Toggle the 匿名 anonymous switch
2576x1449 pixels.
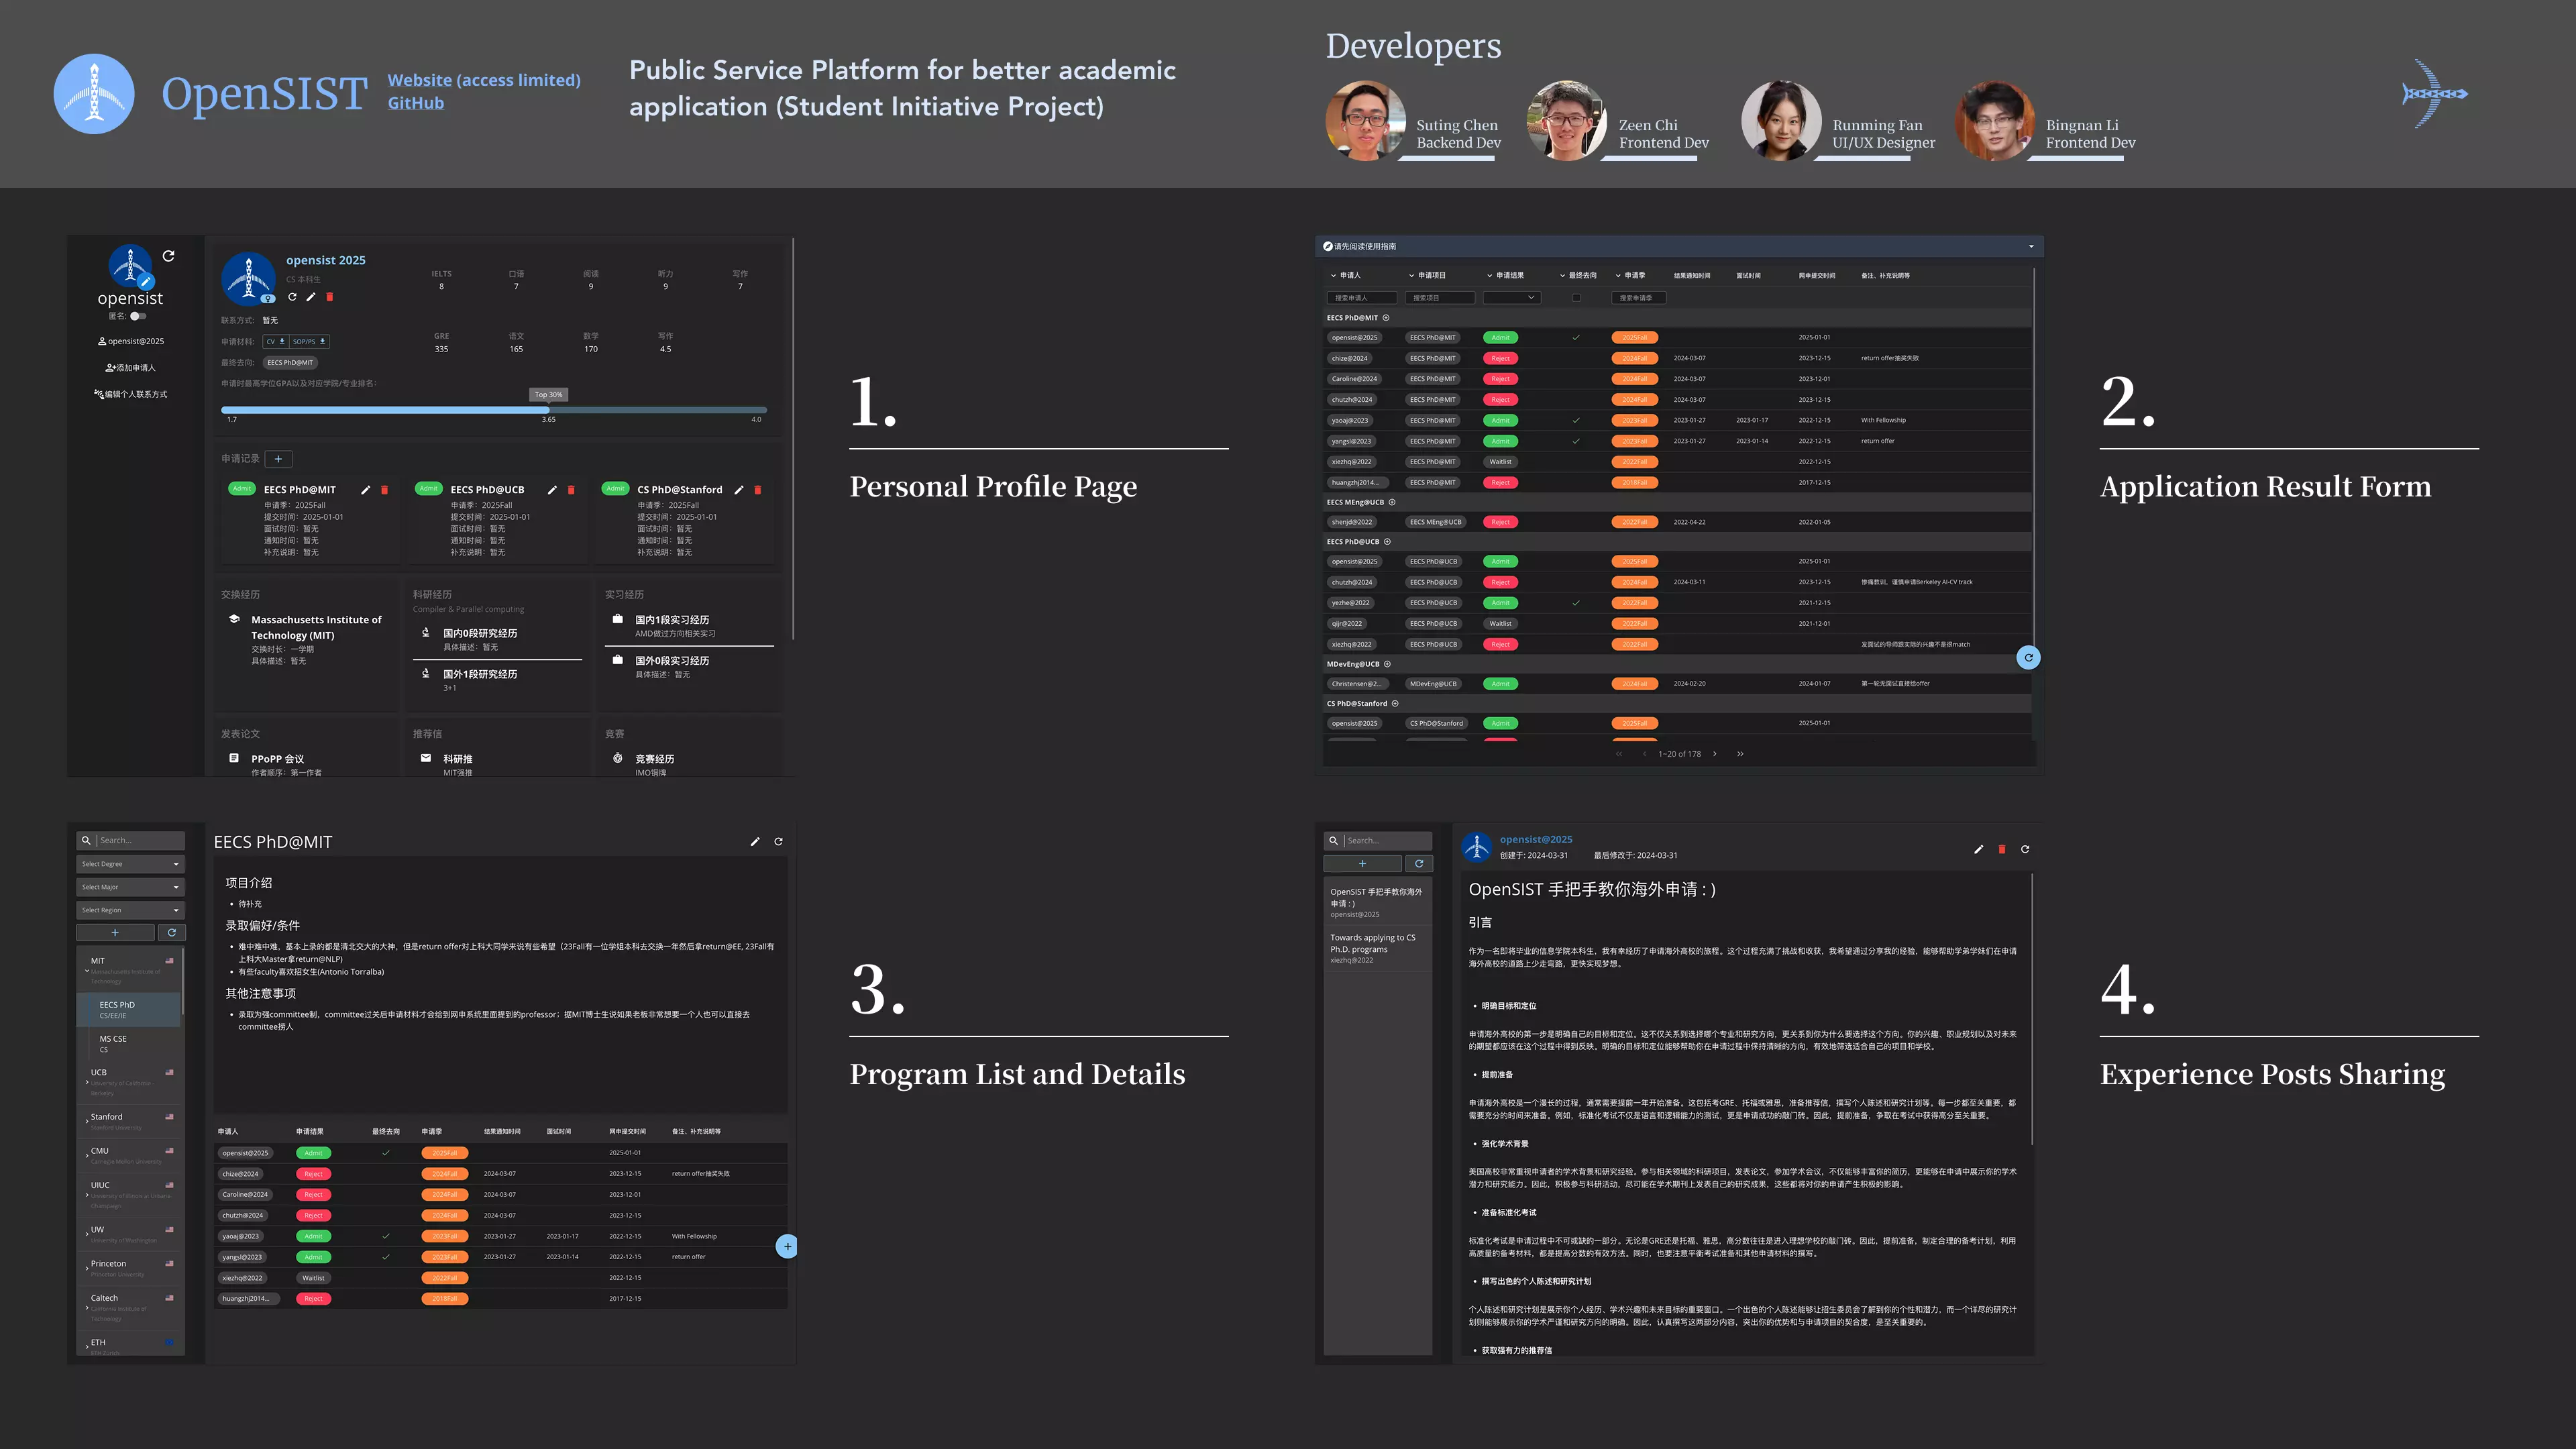point(138,316)
